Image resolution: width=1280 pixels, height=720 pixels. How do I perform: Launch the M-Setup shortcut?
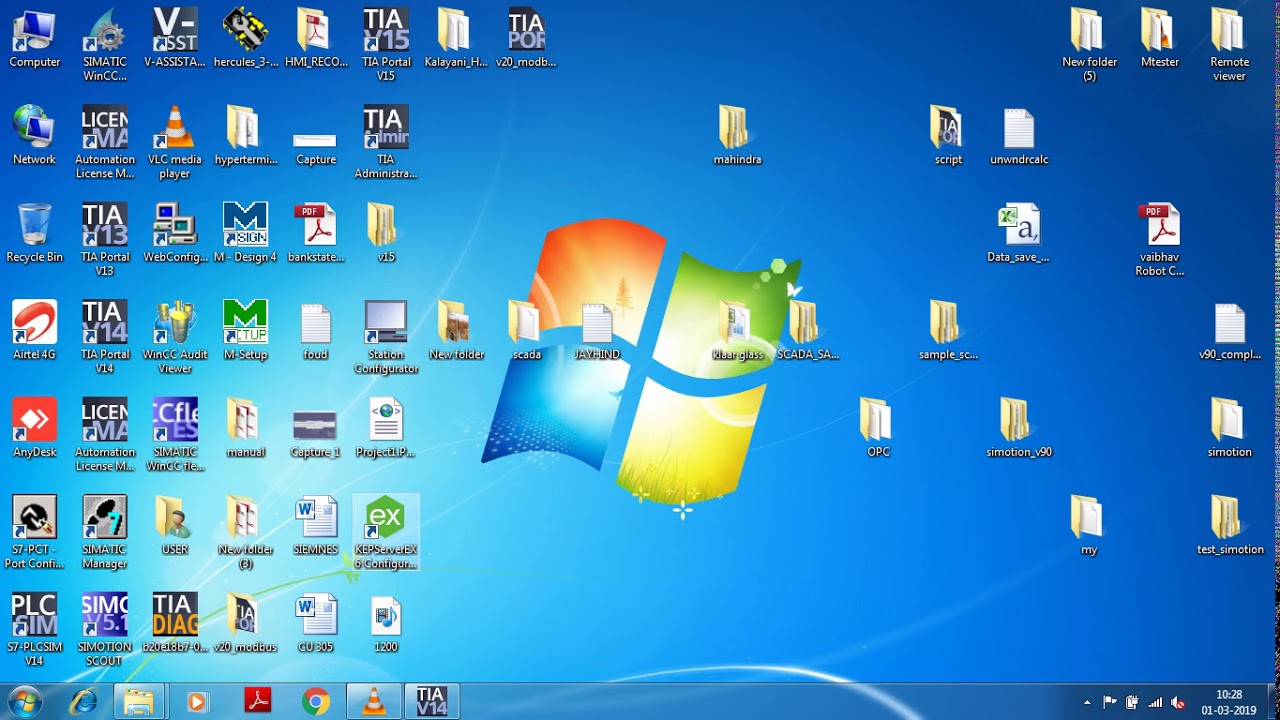coord(245,331)
